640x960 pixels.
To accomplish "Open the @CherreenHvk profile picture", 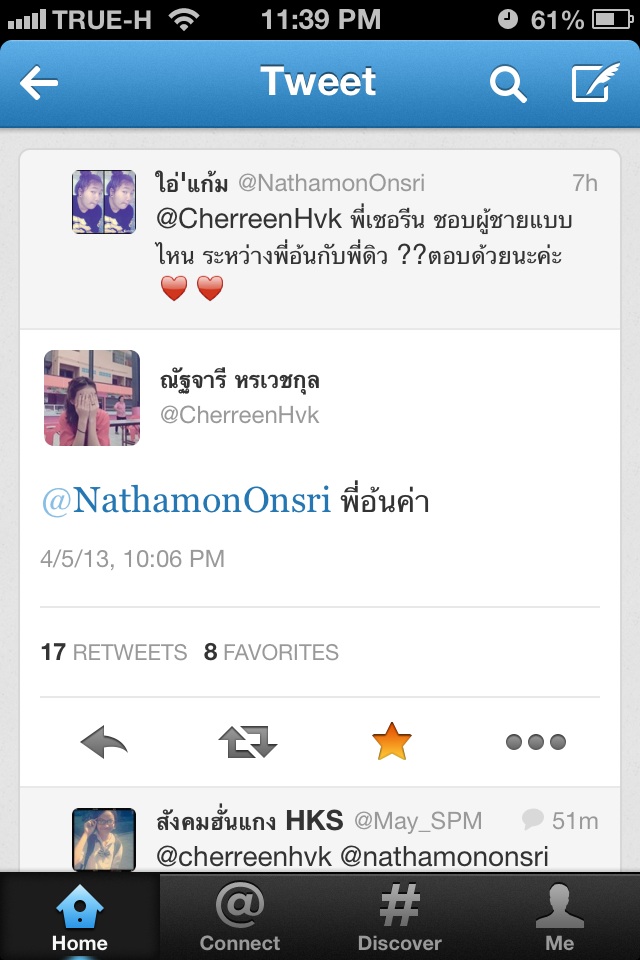I will [x=92, y=398].
